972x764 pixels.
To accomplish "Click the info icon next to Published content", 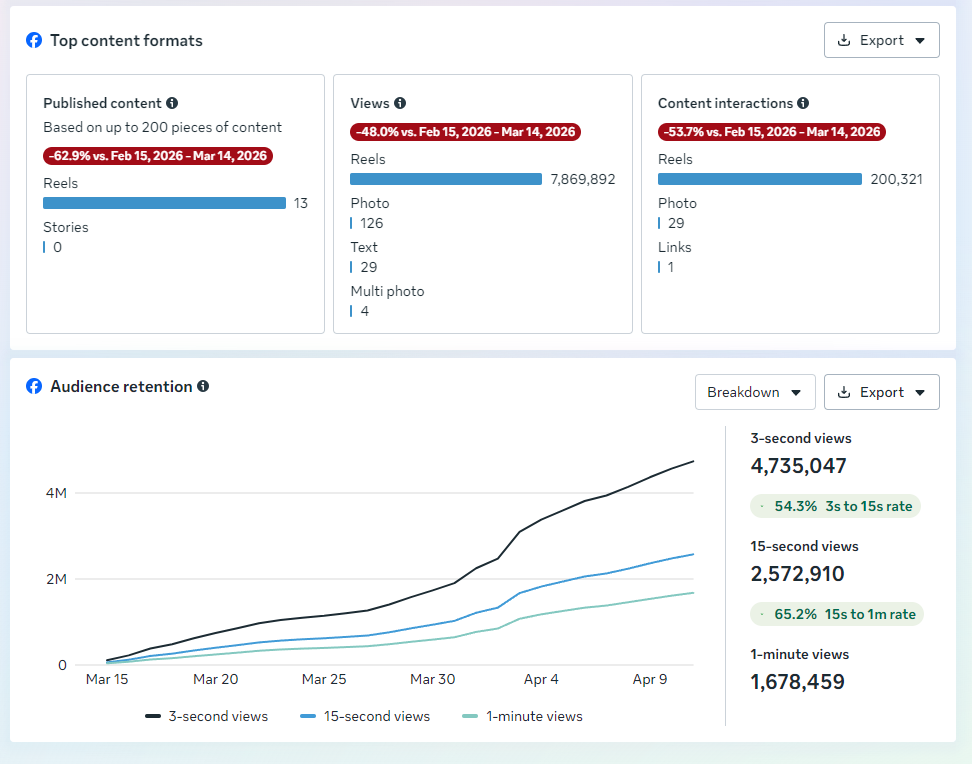I will tap(172, 103).
